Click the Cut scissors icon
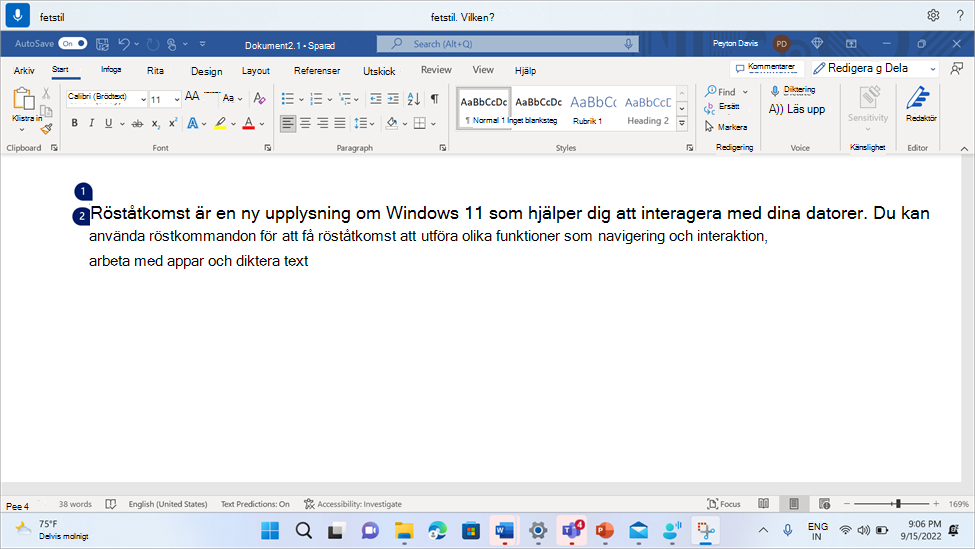The height and width of the screenshot is (549, 975). 46,94
